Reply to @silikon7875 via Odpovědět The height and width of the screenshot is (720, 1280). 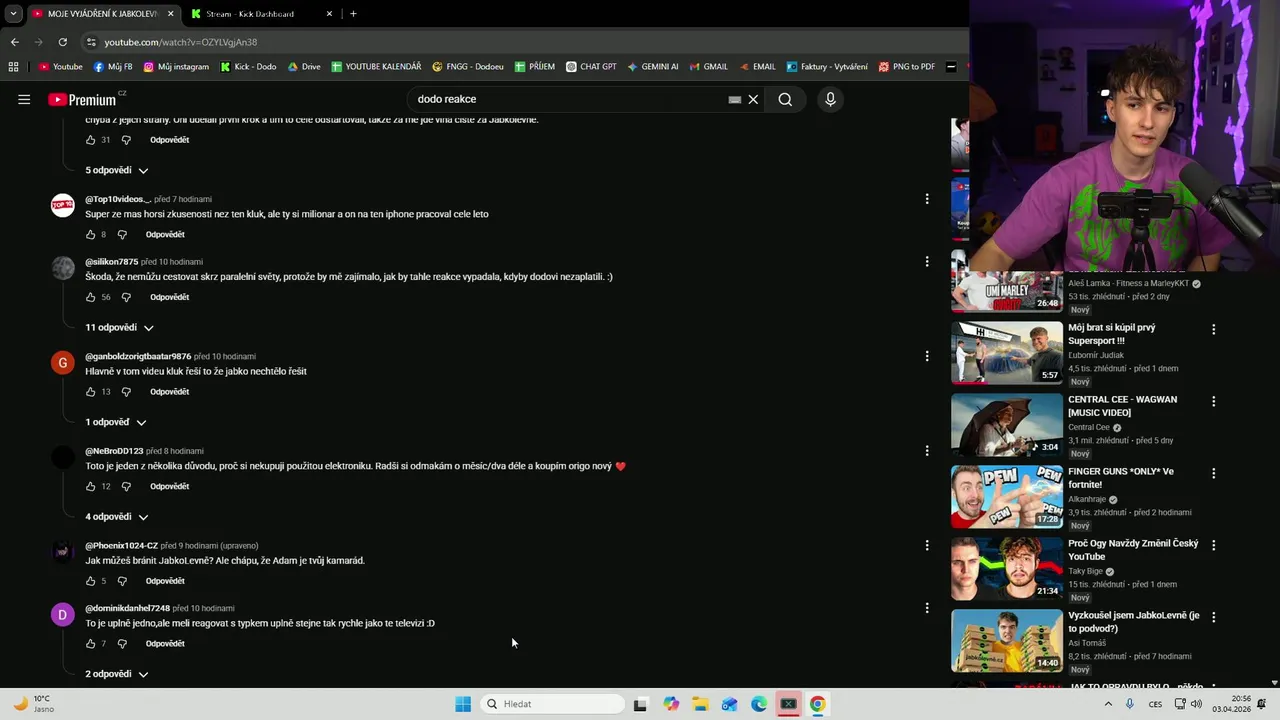pos(169,297)
